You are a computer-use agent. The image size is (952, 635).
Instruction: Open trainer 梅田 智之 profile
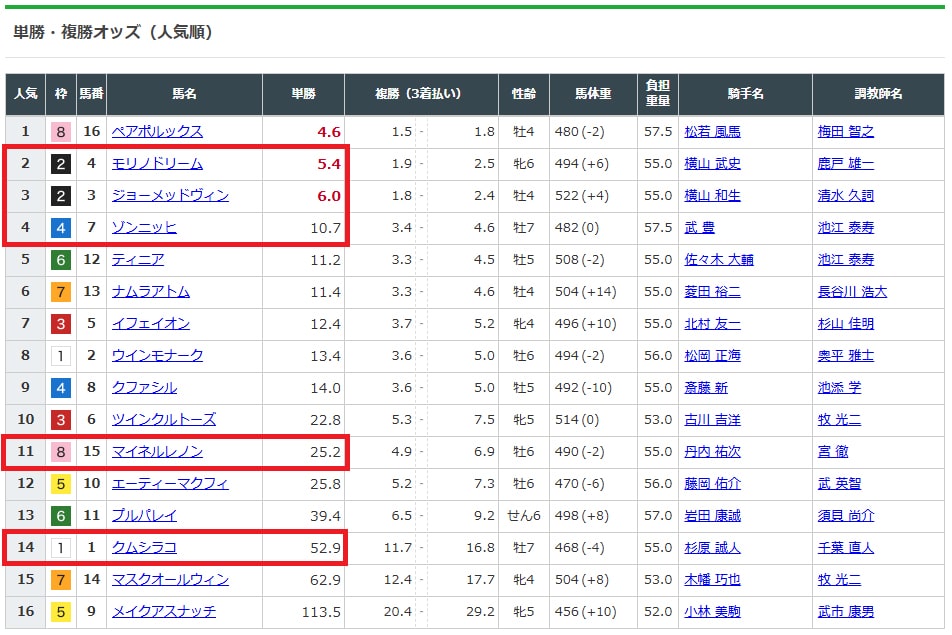click(x=845, y=132)
